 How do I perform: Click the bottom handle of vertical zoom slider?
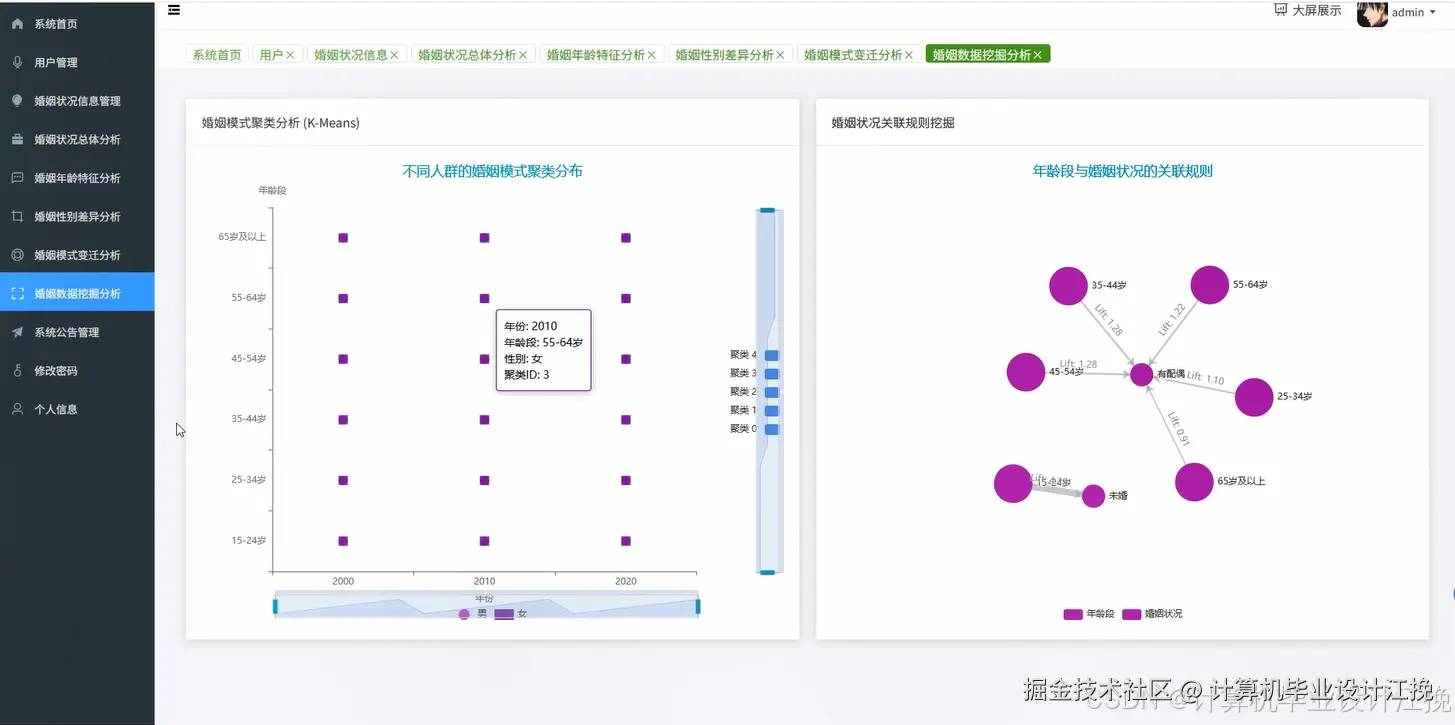(x=767, y=573)
